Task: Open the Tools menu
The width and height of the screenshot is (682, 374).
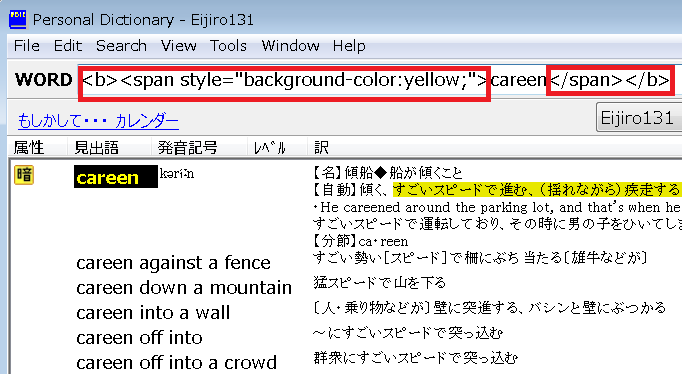Action: pos(228,46)
